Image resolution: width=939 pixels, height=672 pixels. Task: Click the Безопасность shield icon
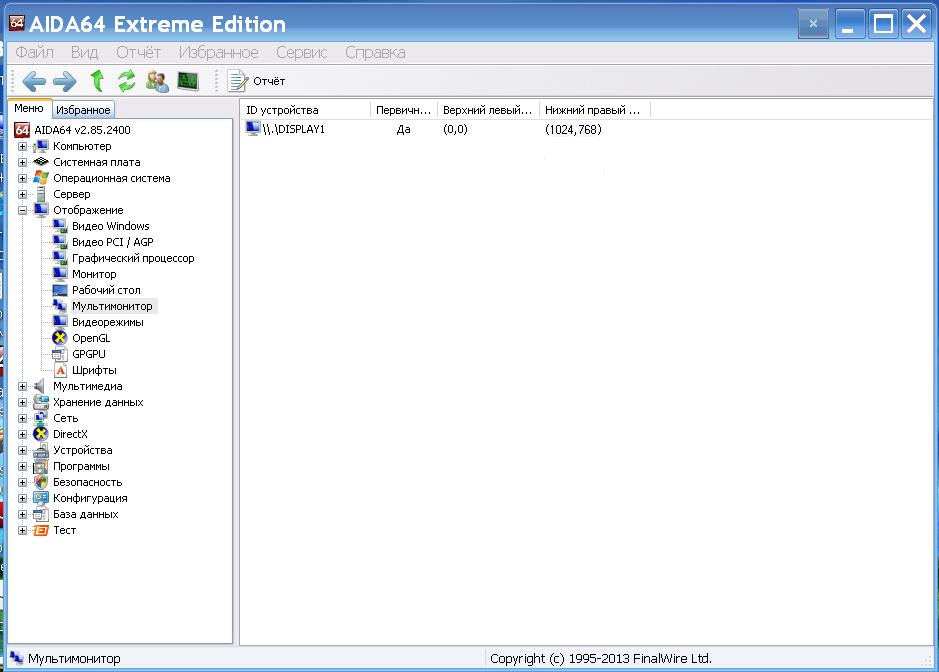coord(41,482)
